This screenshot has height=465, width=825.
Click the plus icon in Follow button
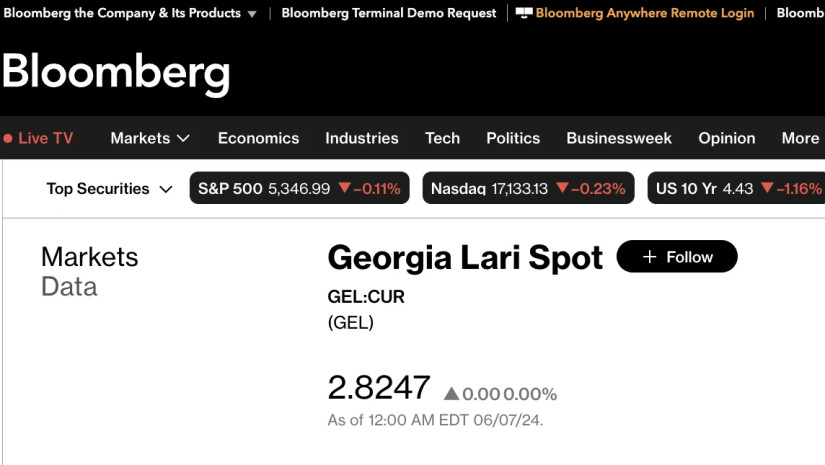(650, 257)
